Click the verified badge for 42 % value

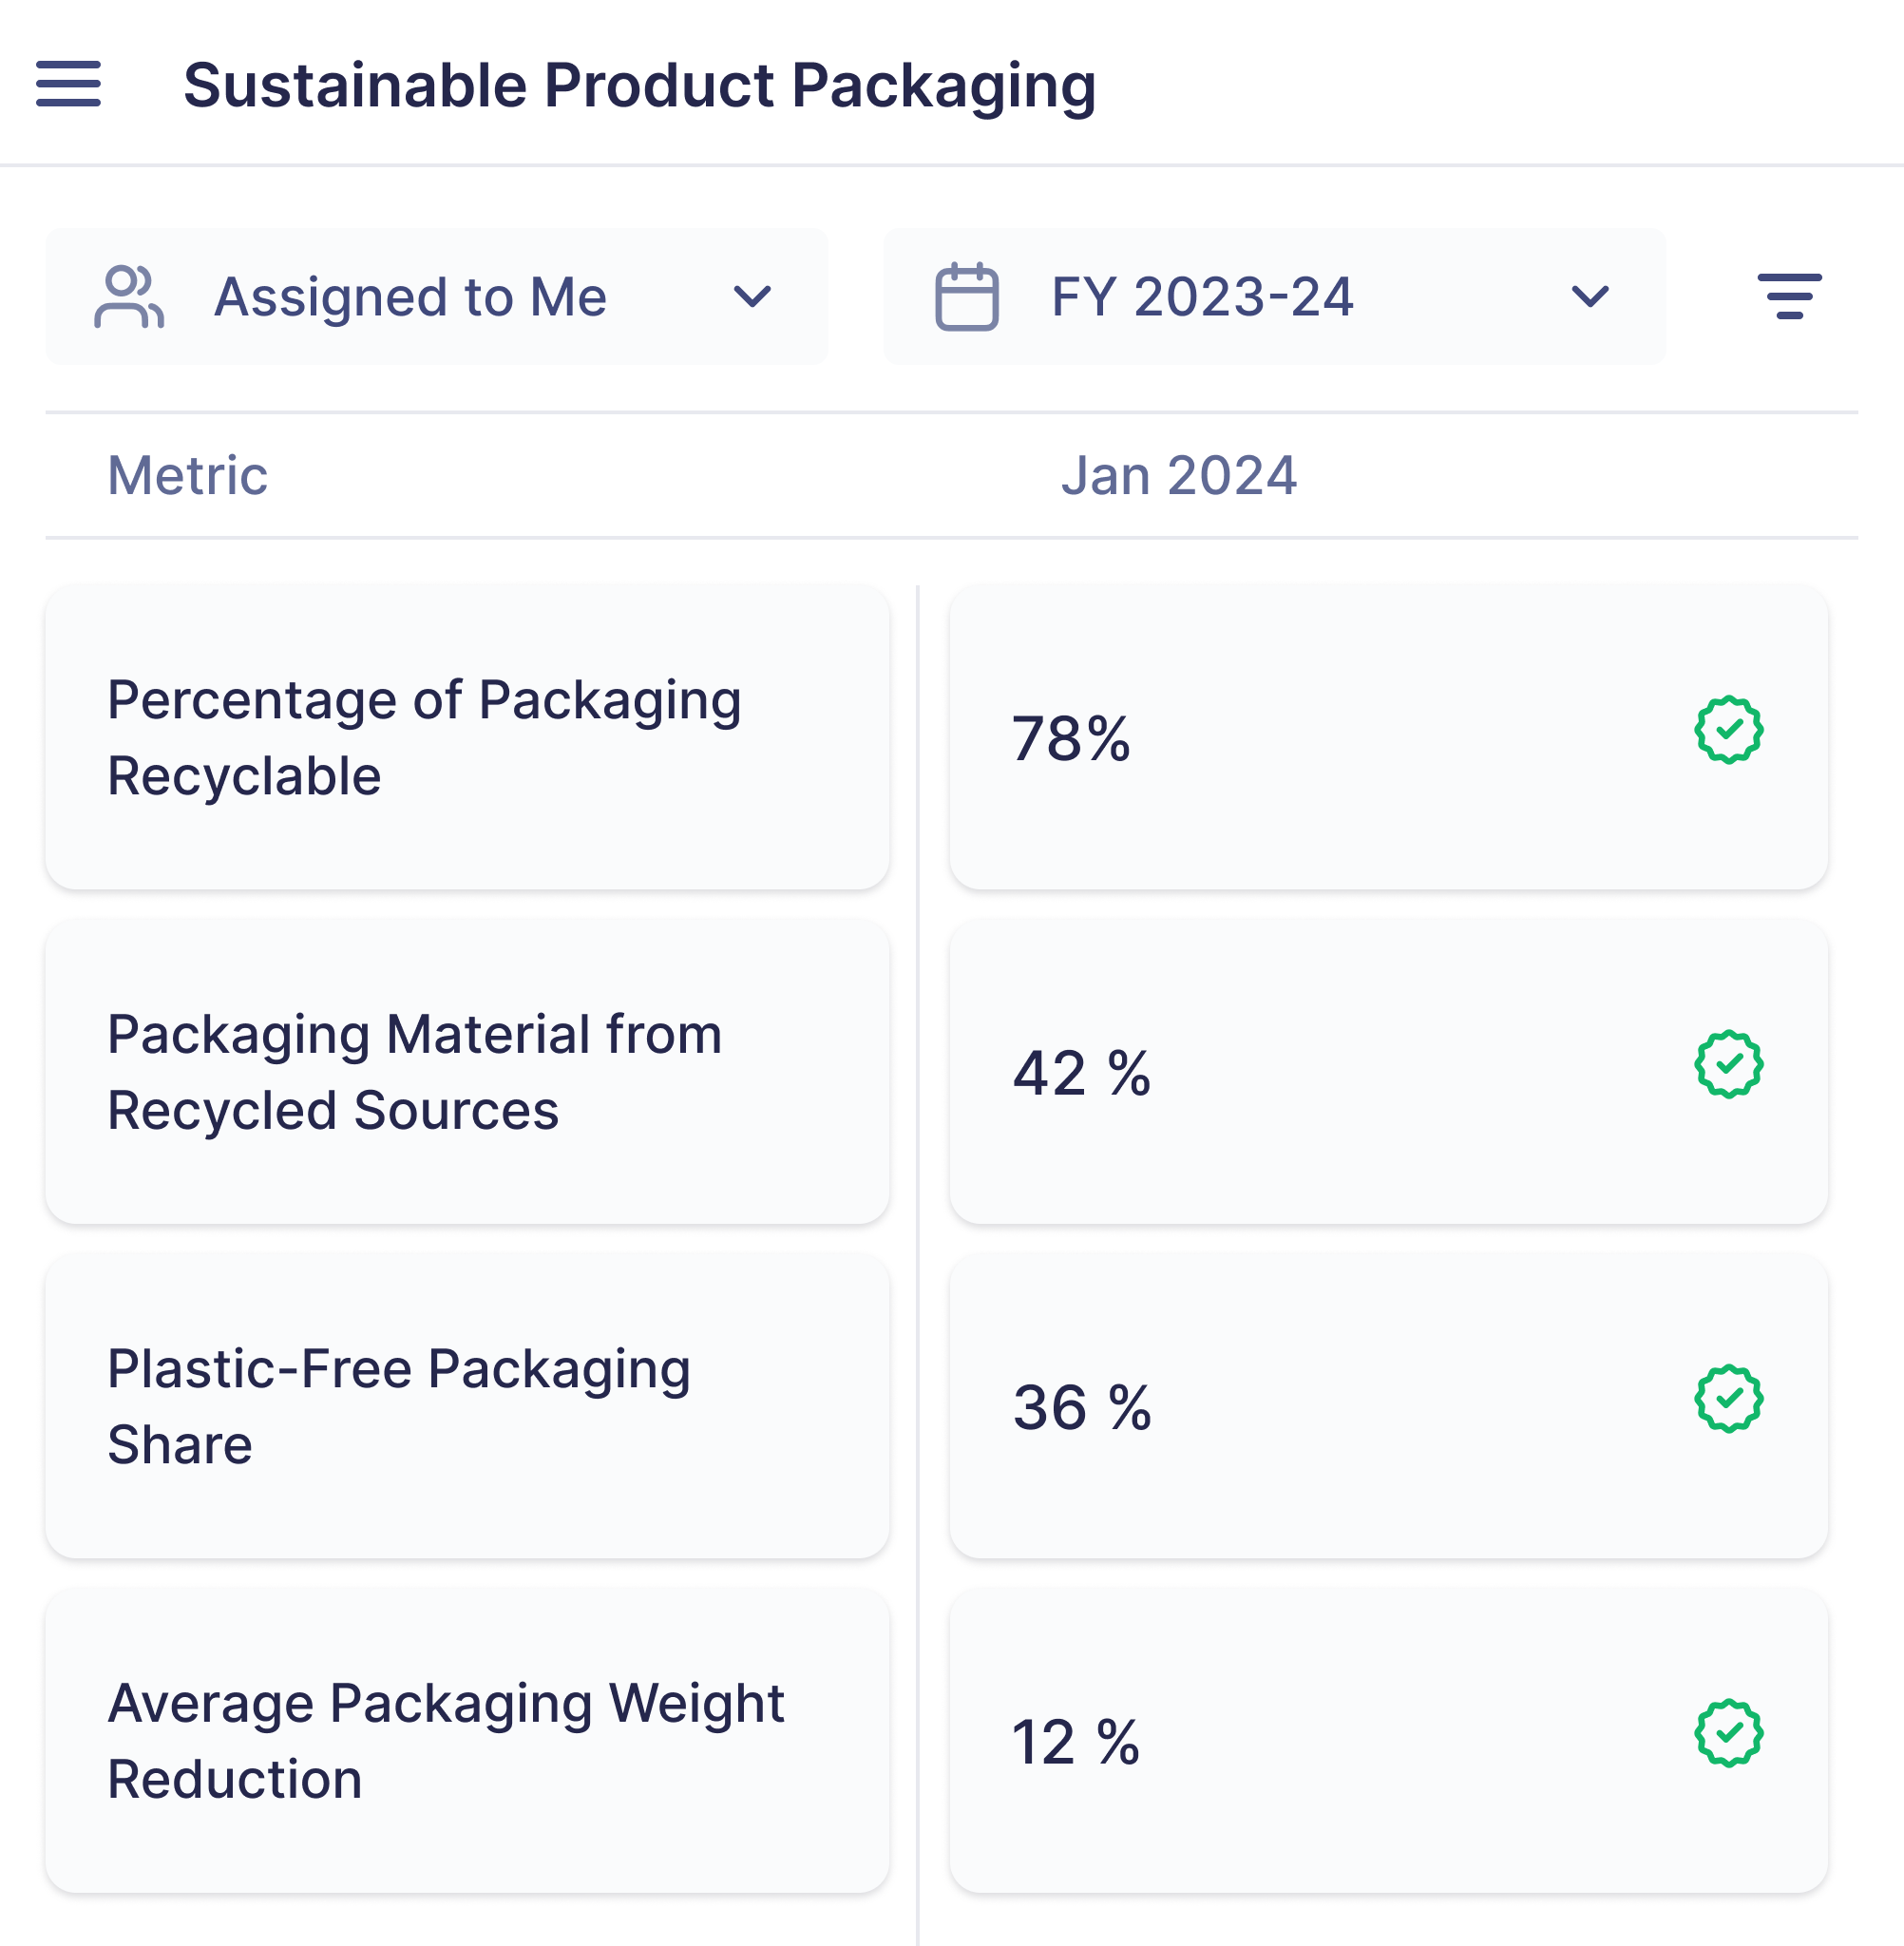(1728, 1064)
